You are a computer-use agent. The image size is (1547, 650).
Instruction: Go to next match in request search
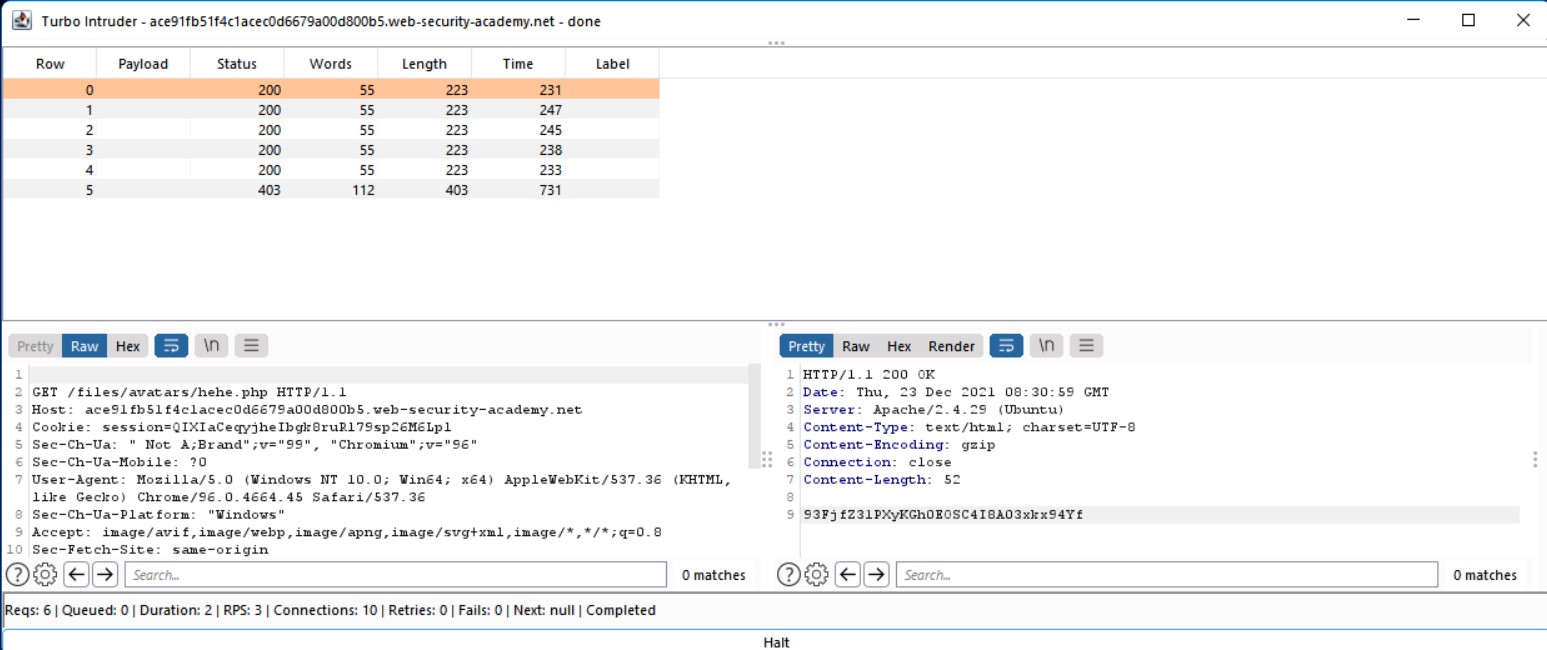click(x=105, y=575)
